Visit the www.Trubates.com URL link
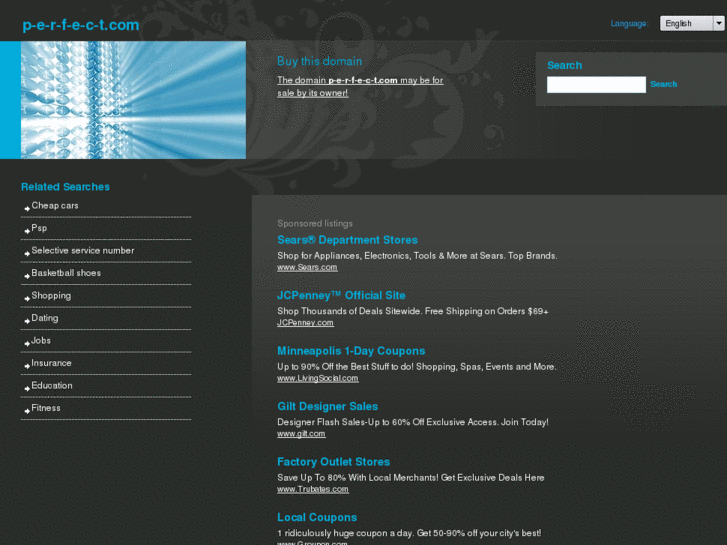Screen dimensions: 727x545 pos(312,489)
